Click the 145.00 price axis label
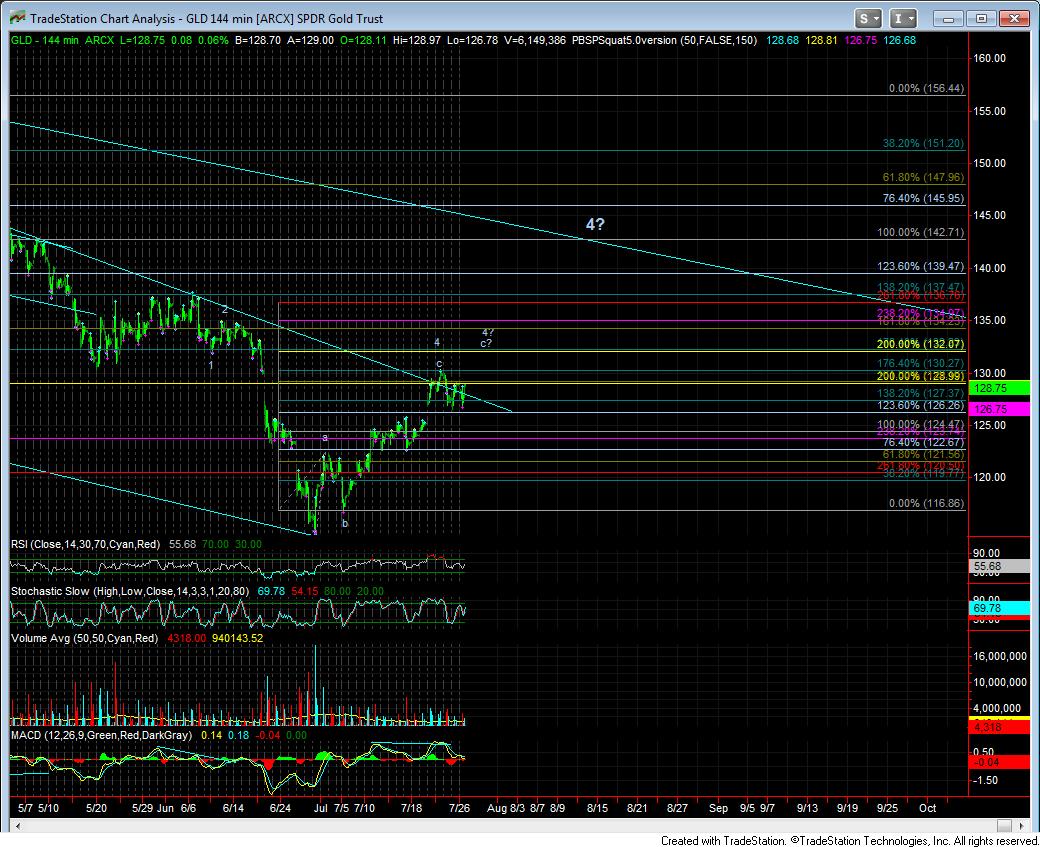The image size is (1040, 847). point(990,216)
